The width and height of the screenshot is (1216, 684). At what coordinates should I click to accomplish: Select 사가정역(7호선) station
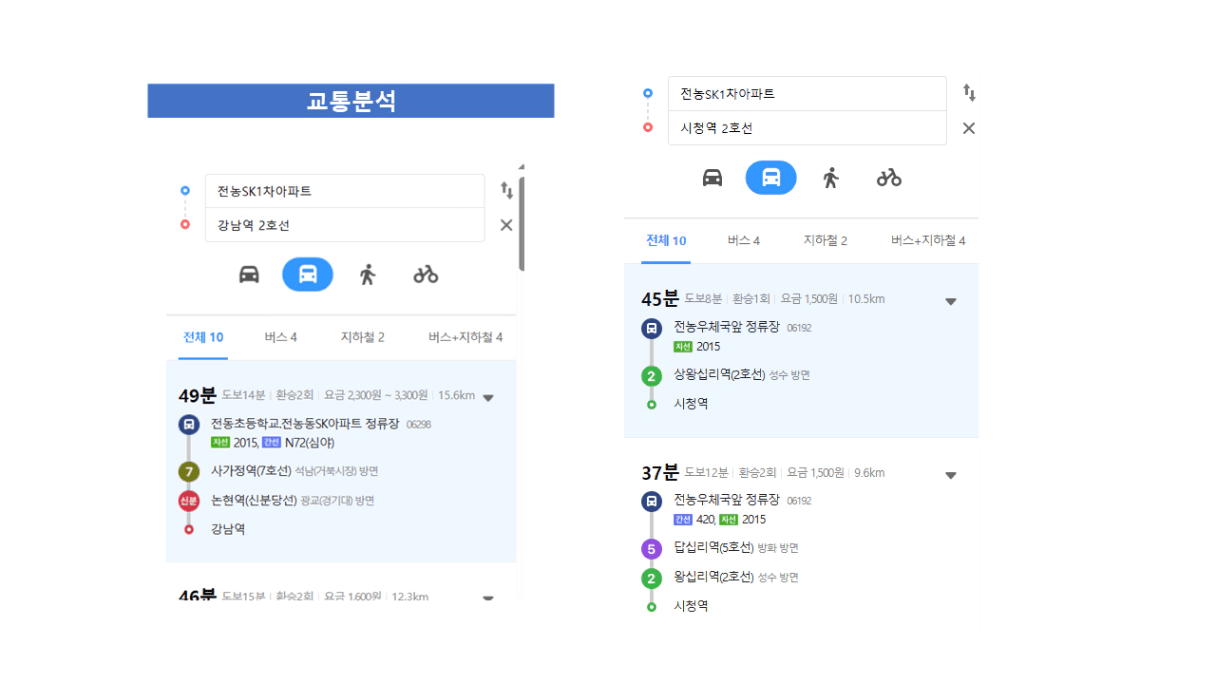tap(251, 471)
